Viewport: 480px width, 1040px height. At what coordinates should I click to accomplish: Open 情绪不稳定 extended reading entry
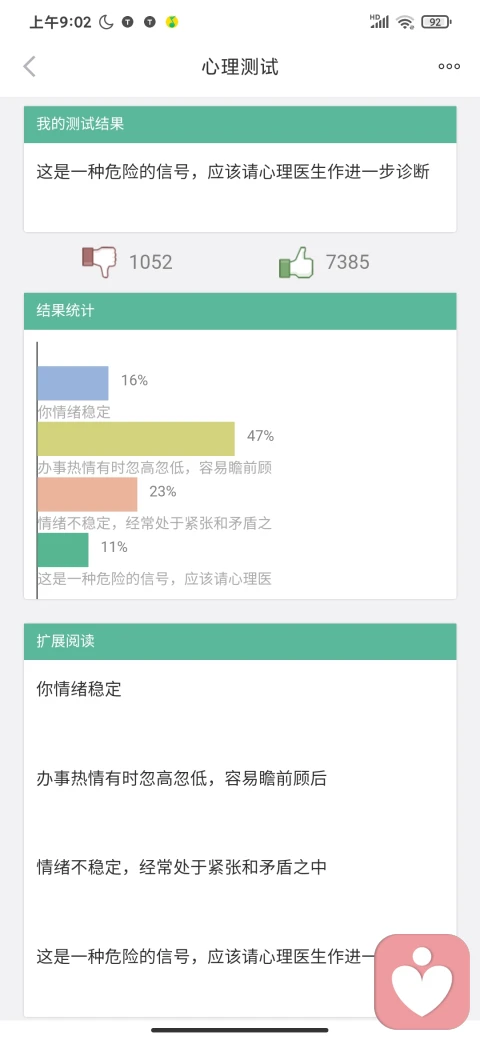(x=181, y=868)
